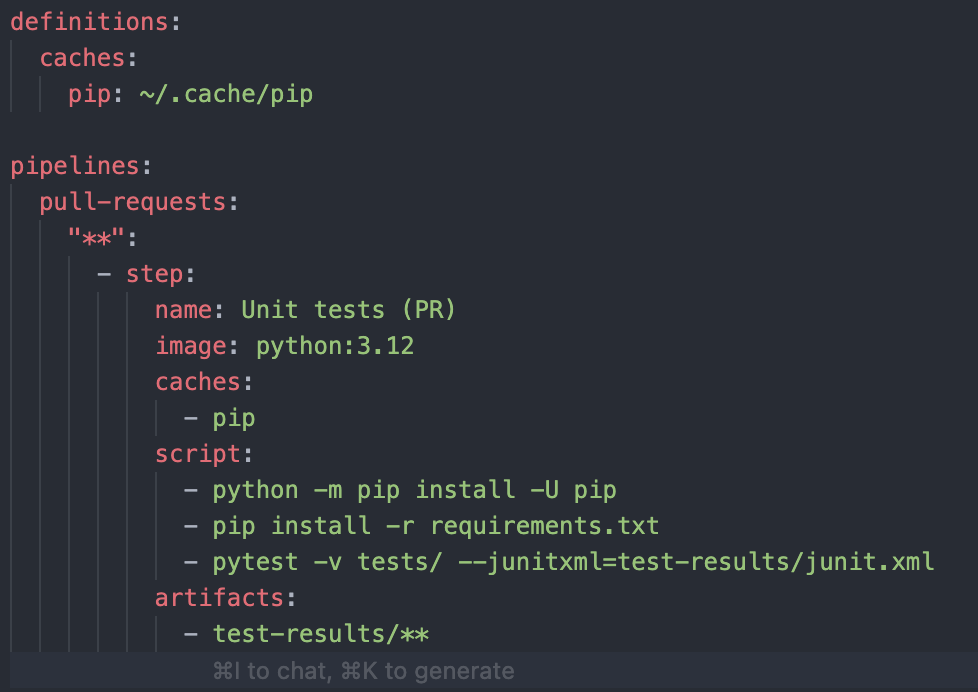Click the definitions key at file top
The image size is (978, 692).
tap(88, 21)
